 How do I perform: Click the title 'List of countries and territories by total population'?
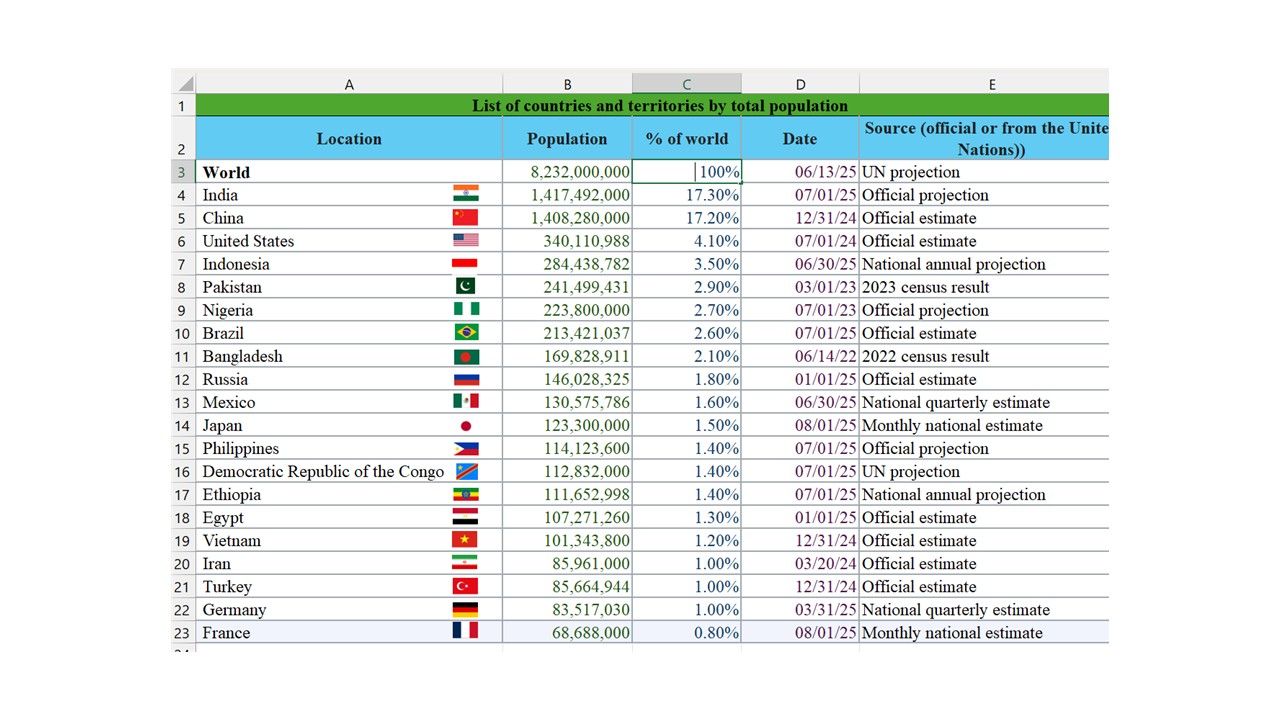tap(660, 105)
